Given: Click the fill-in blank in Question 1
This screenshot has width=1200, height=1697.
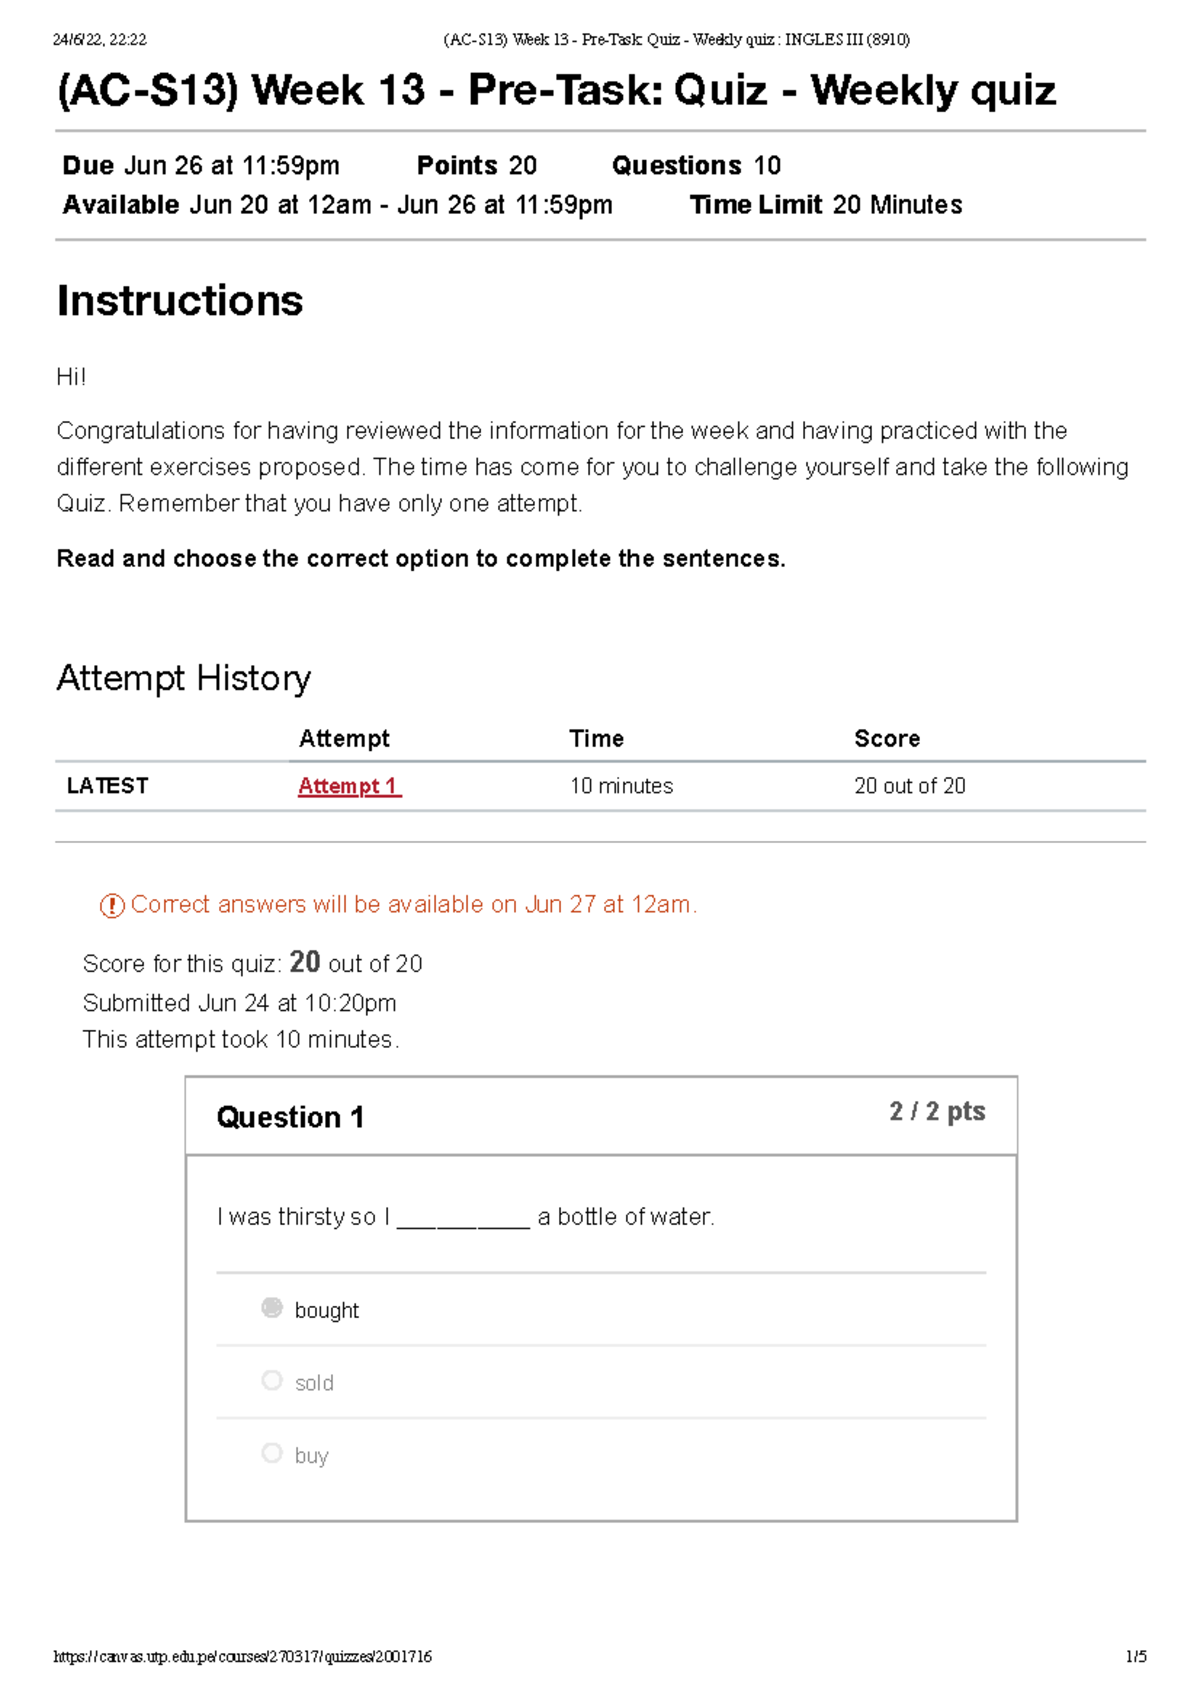Looking at the screenshot, I should pos(463,1218).
